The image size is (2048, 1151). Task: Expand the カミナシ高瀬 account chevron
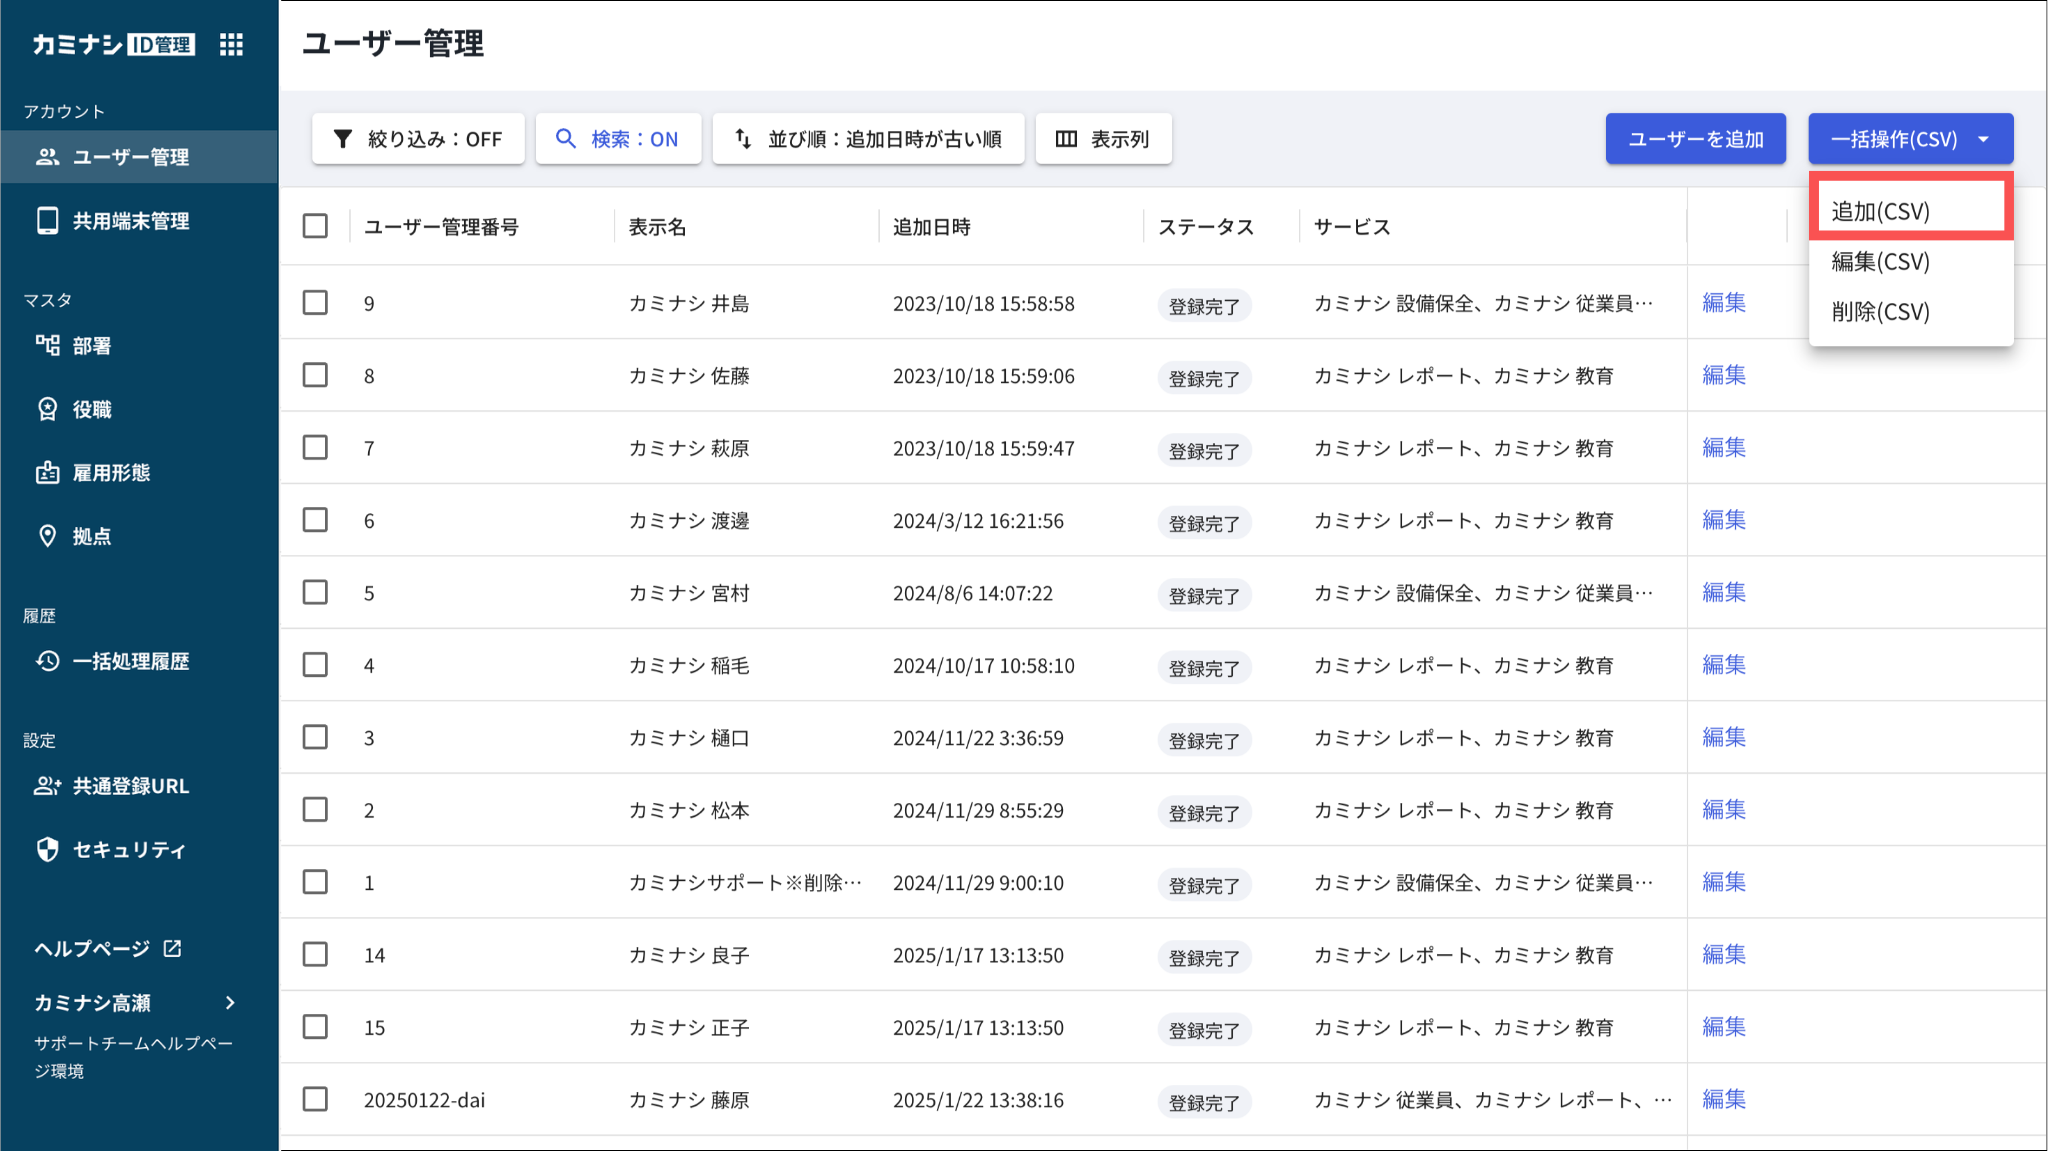(231, 1002)
